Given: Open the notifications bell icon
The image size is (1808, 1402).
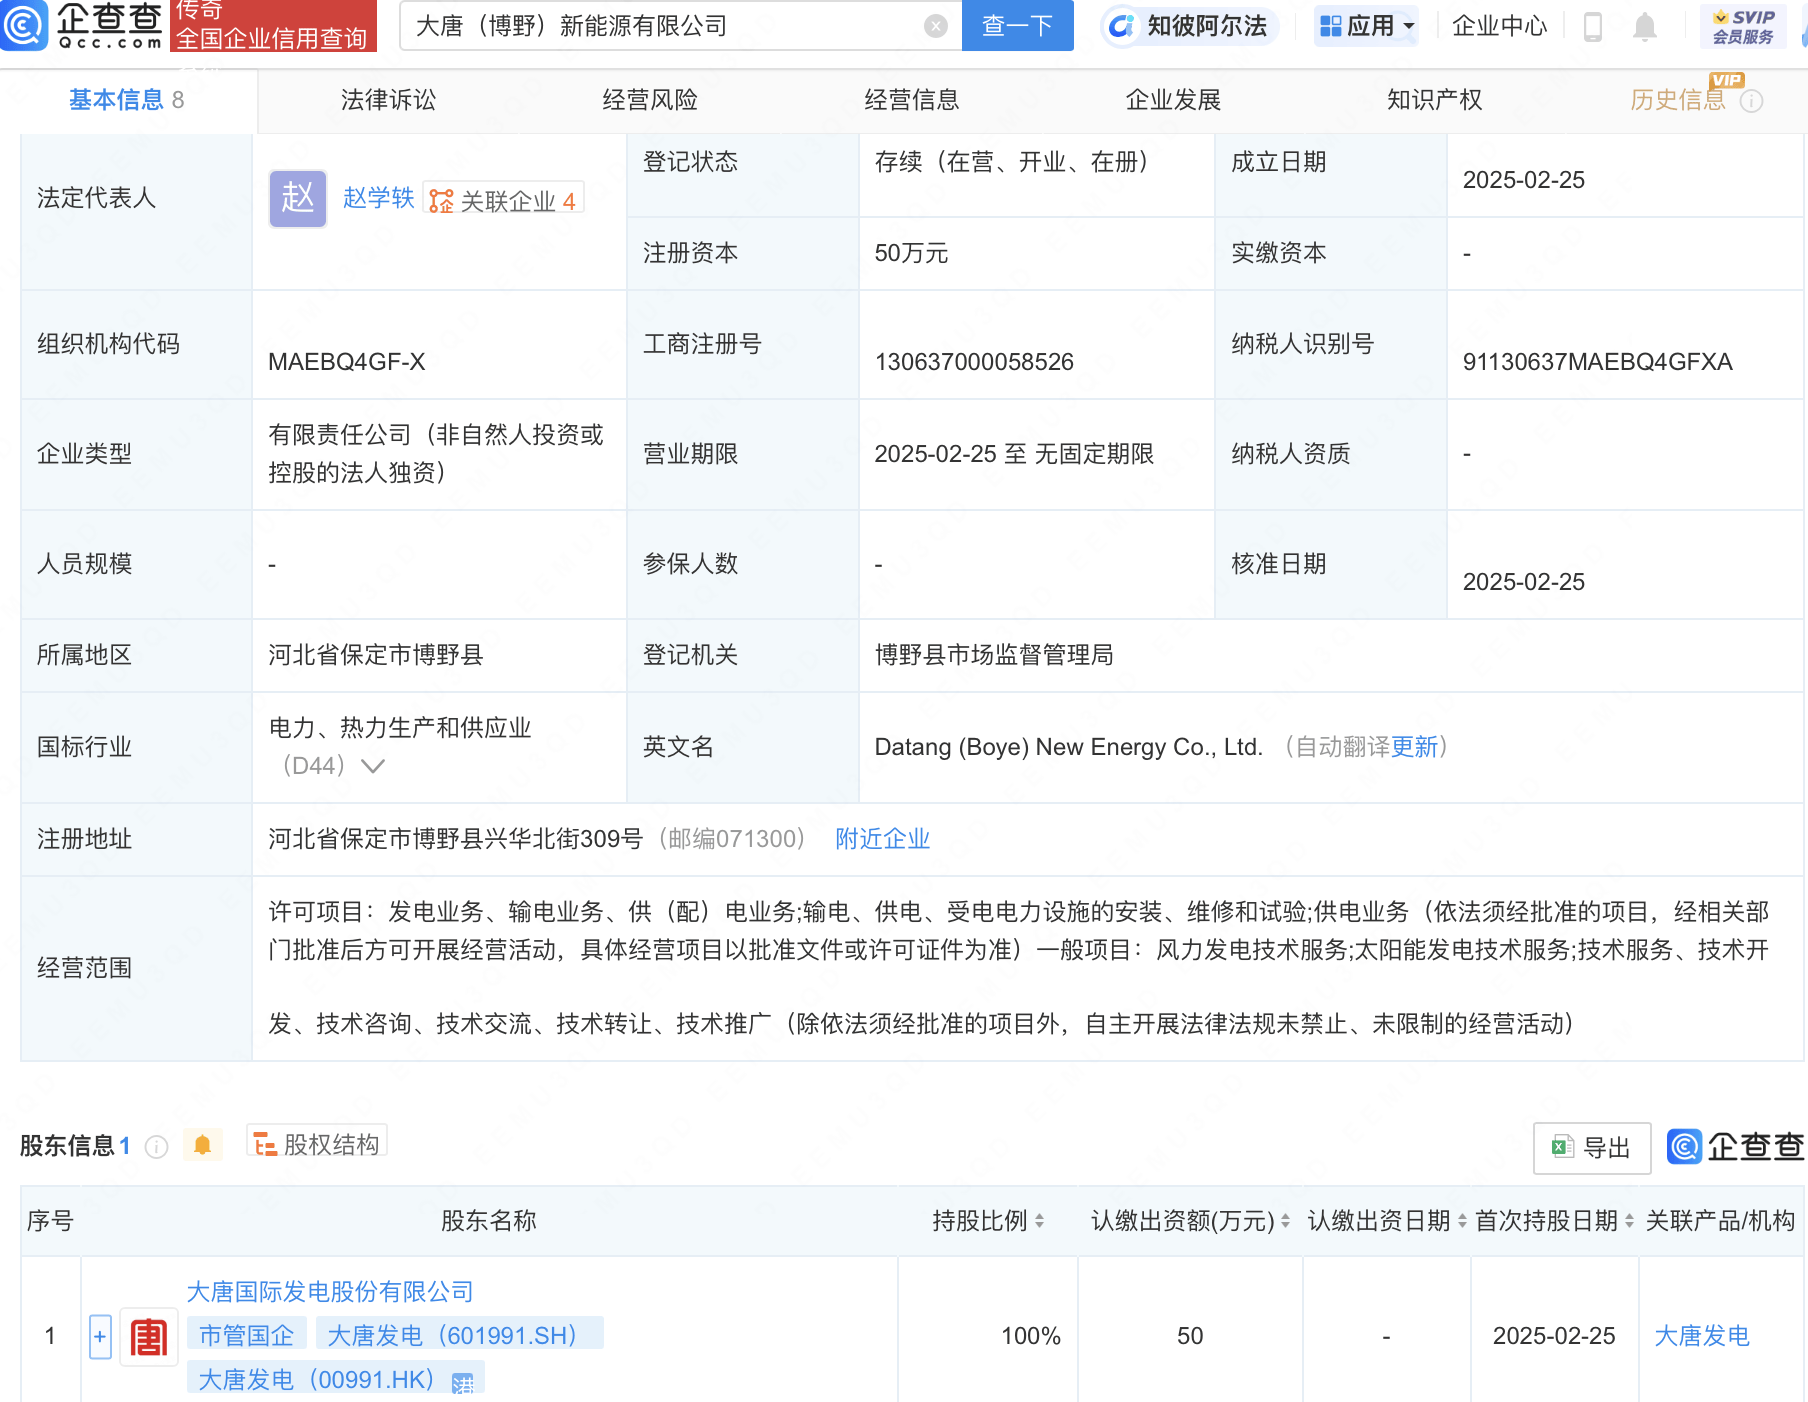Looking at the screenshot, I should 1645,27.
